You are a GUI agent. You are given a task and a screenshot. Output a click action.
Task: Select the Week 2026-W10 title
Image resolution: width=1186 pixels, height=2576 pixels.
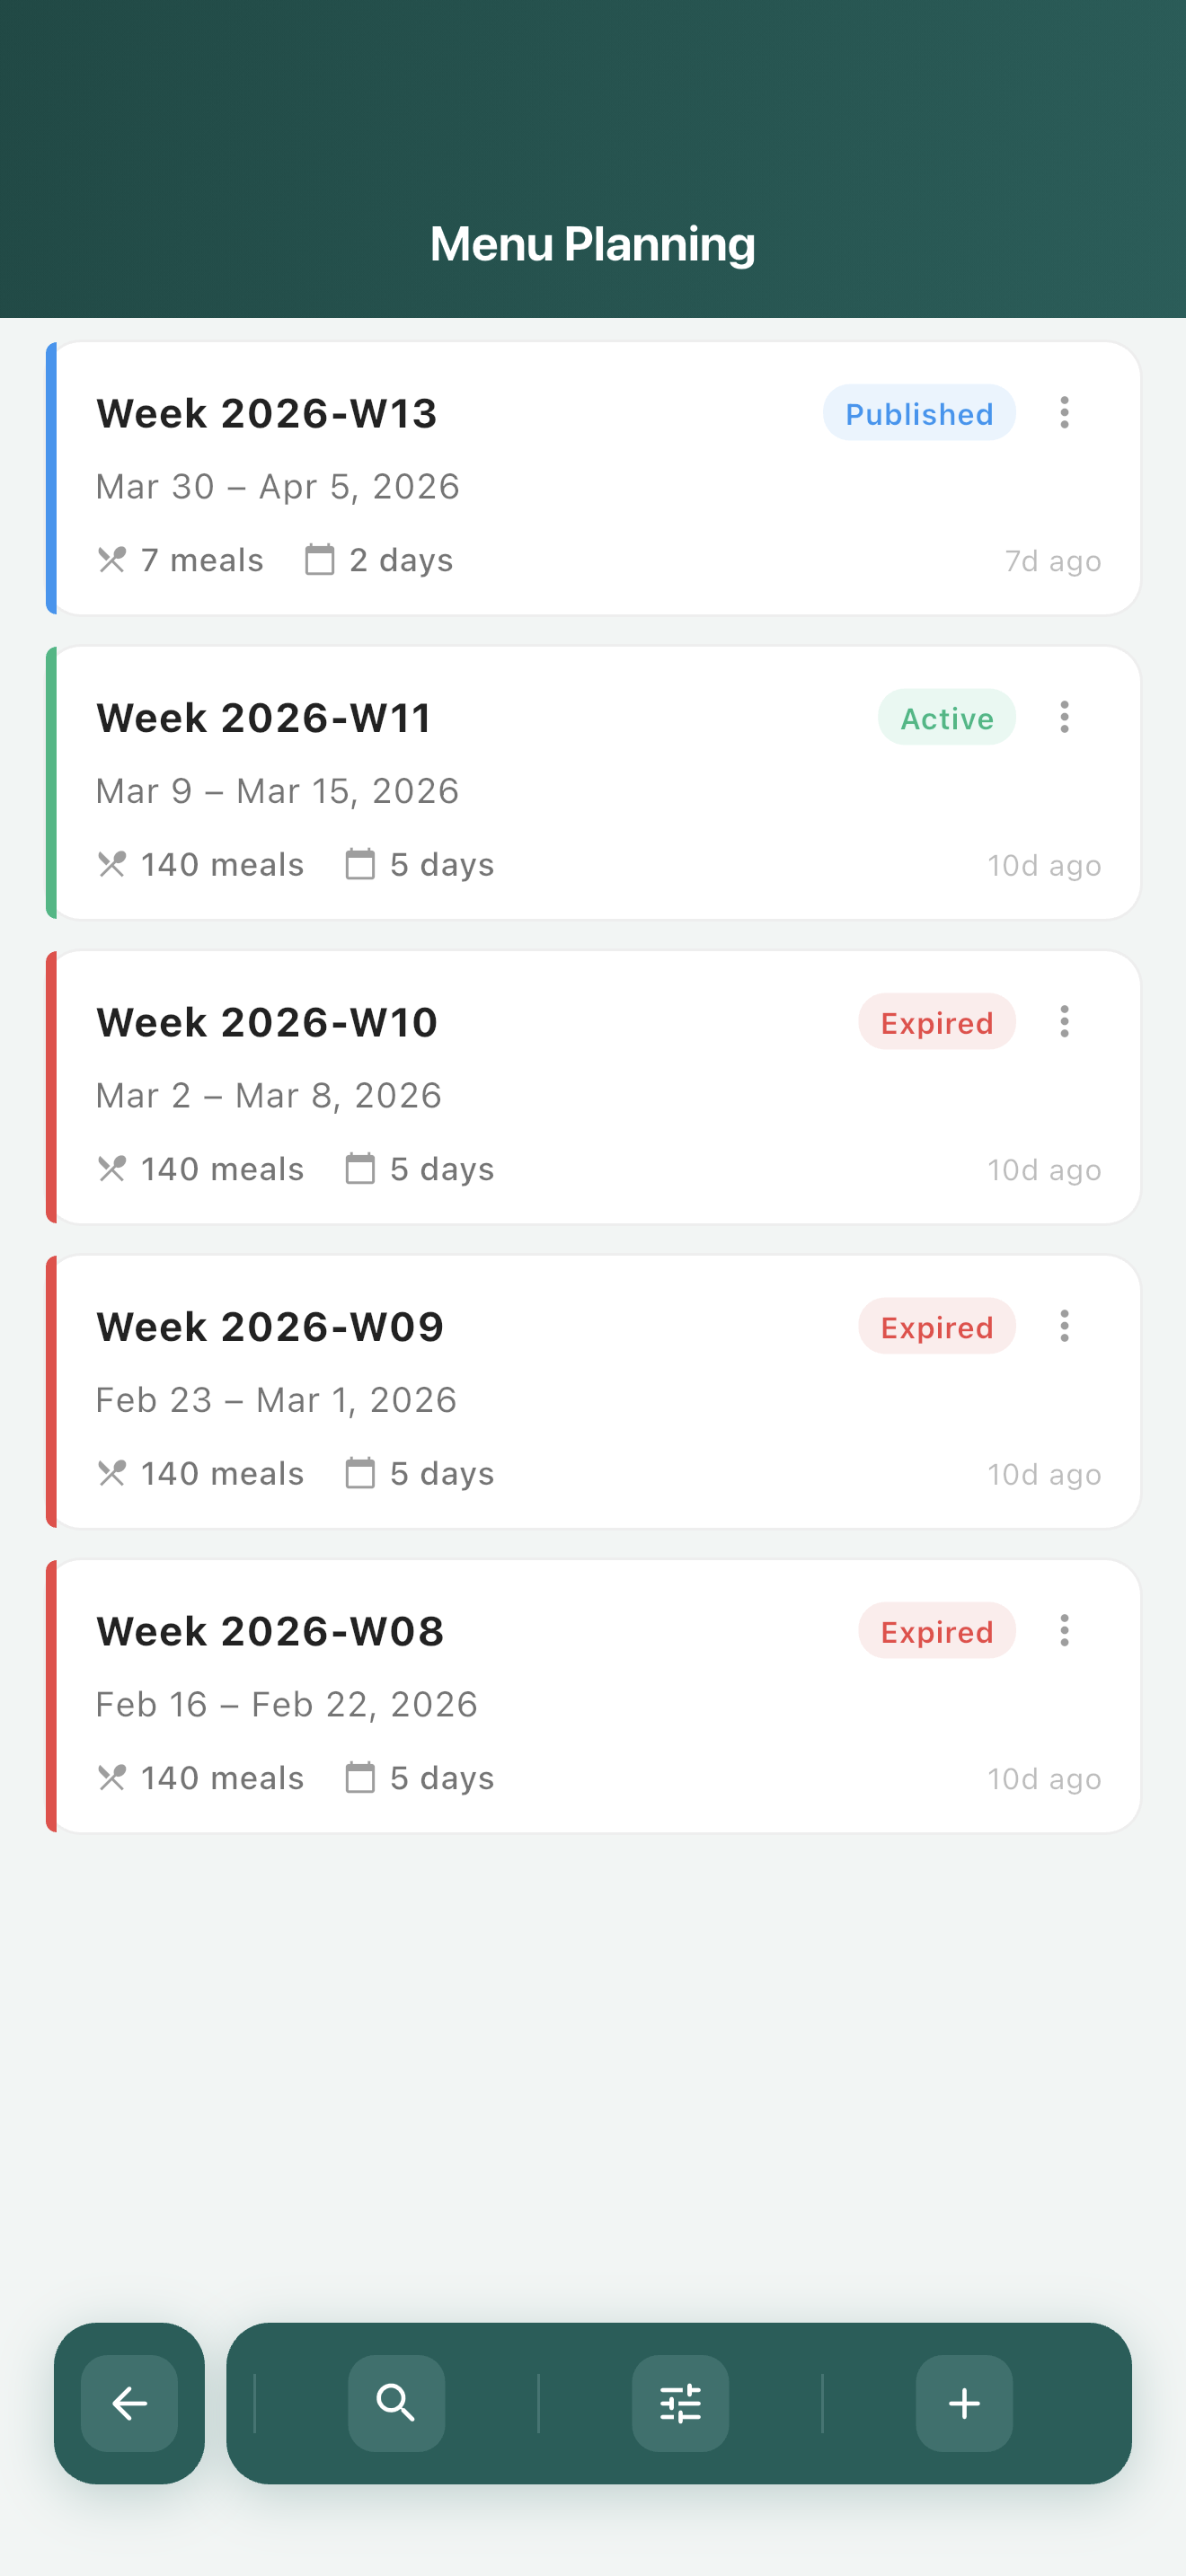(267, 1022)
